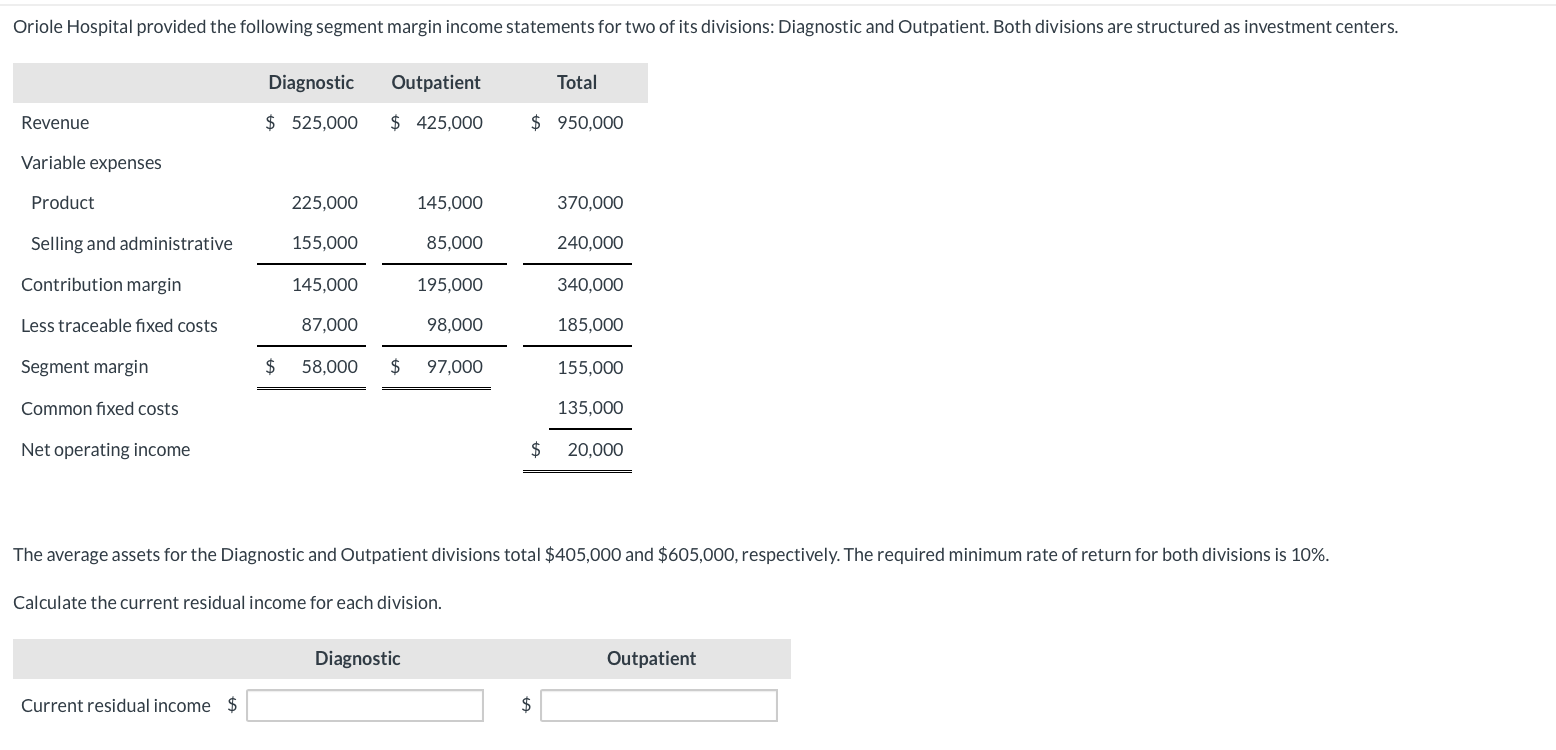Viewport: 1556px width, 750px height.
Task: Click the Revenue row label
Action: 55,122
